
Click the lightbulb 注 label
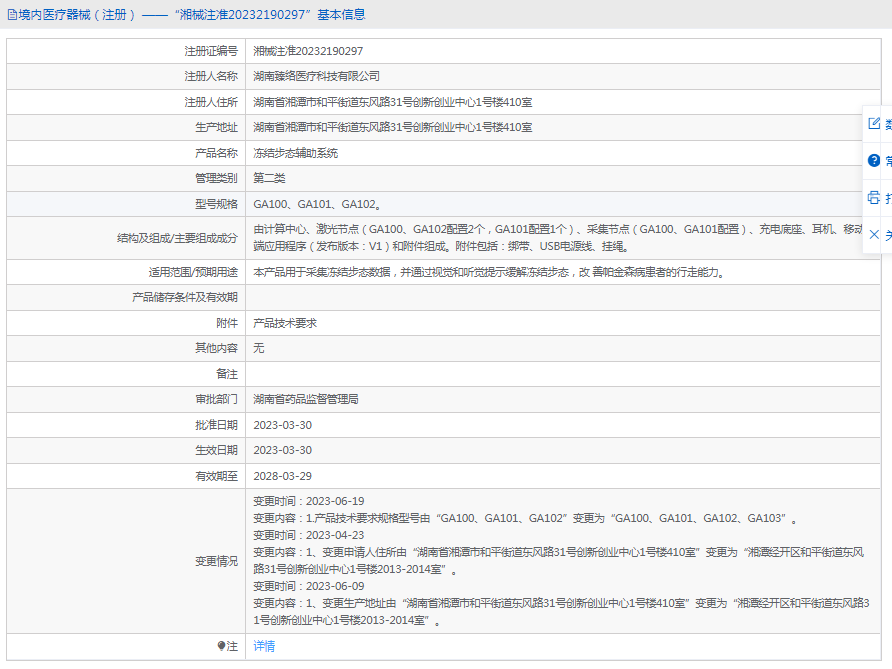point(228,646)
